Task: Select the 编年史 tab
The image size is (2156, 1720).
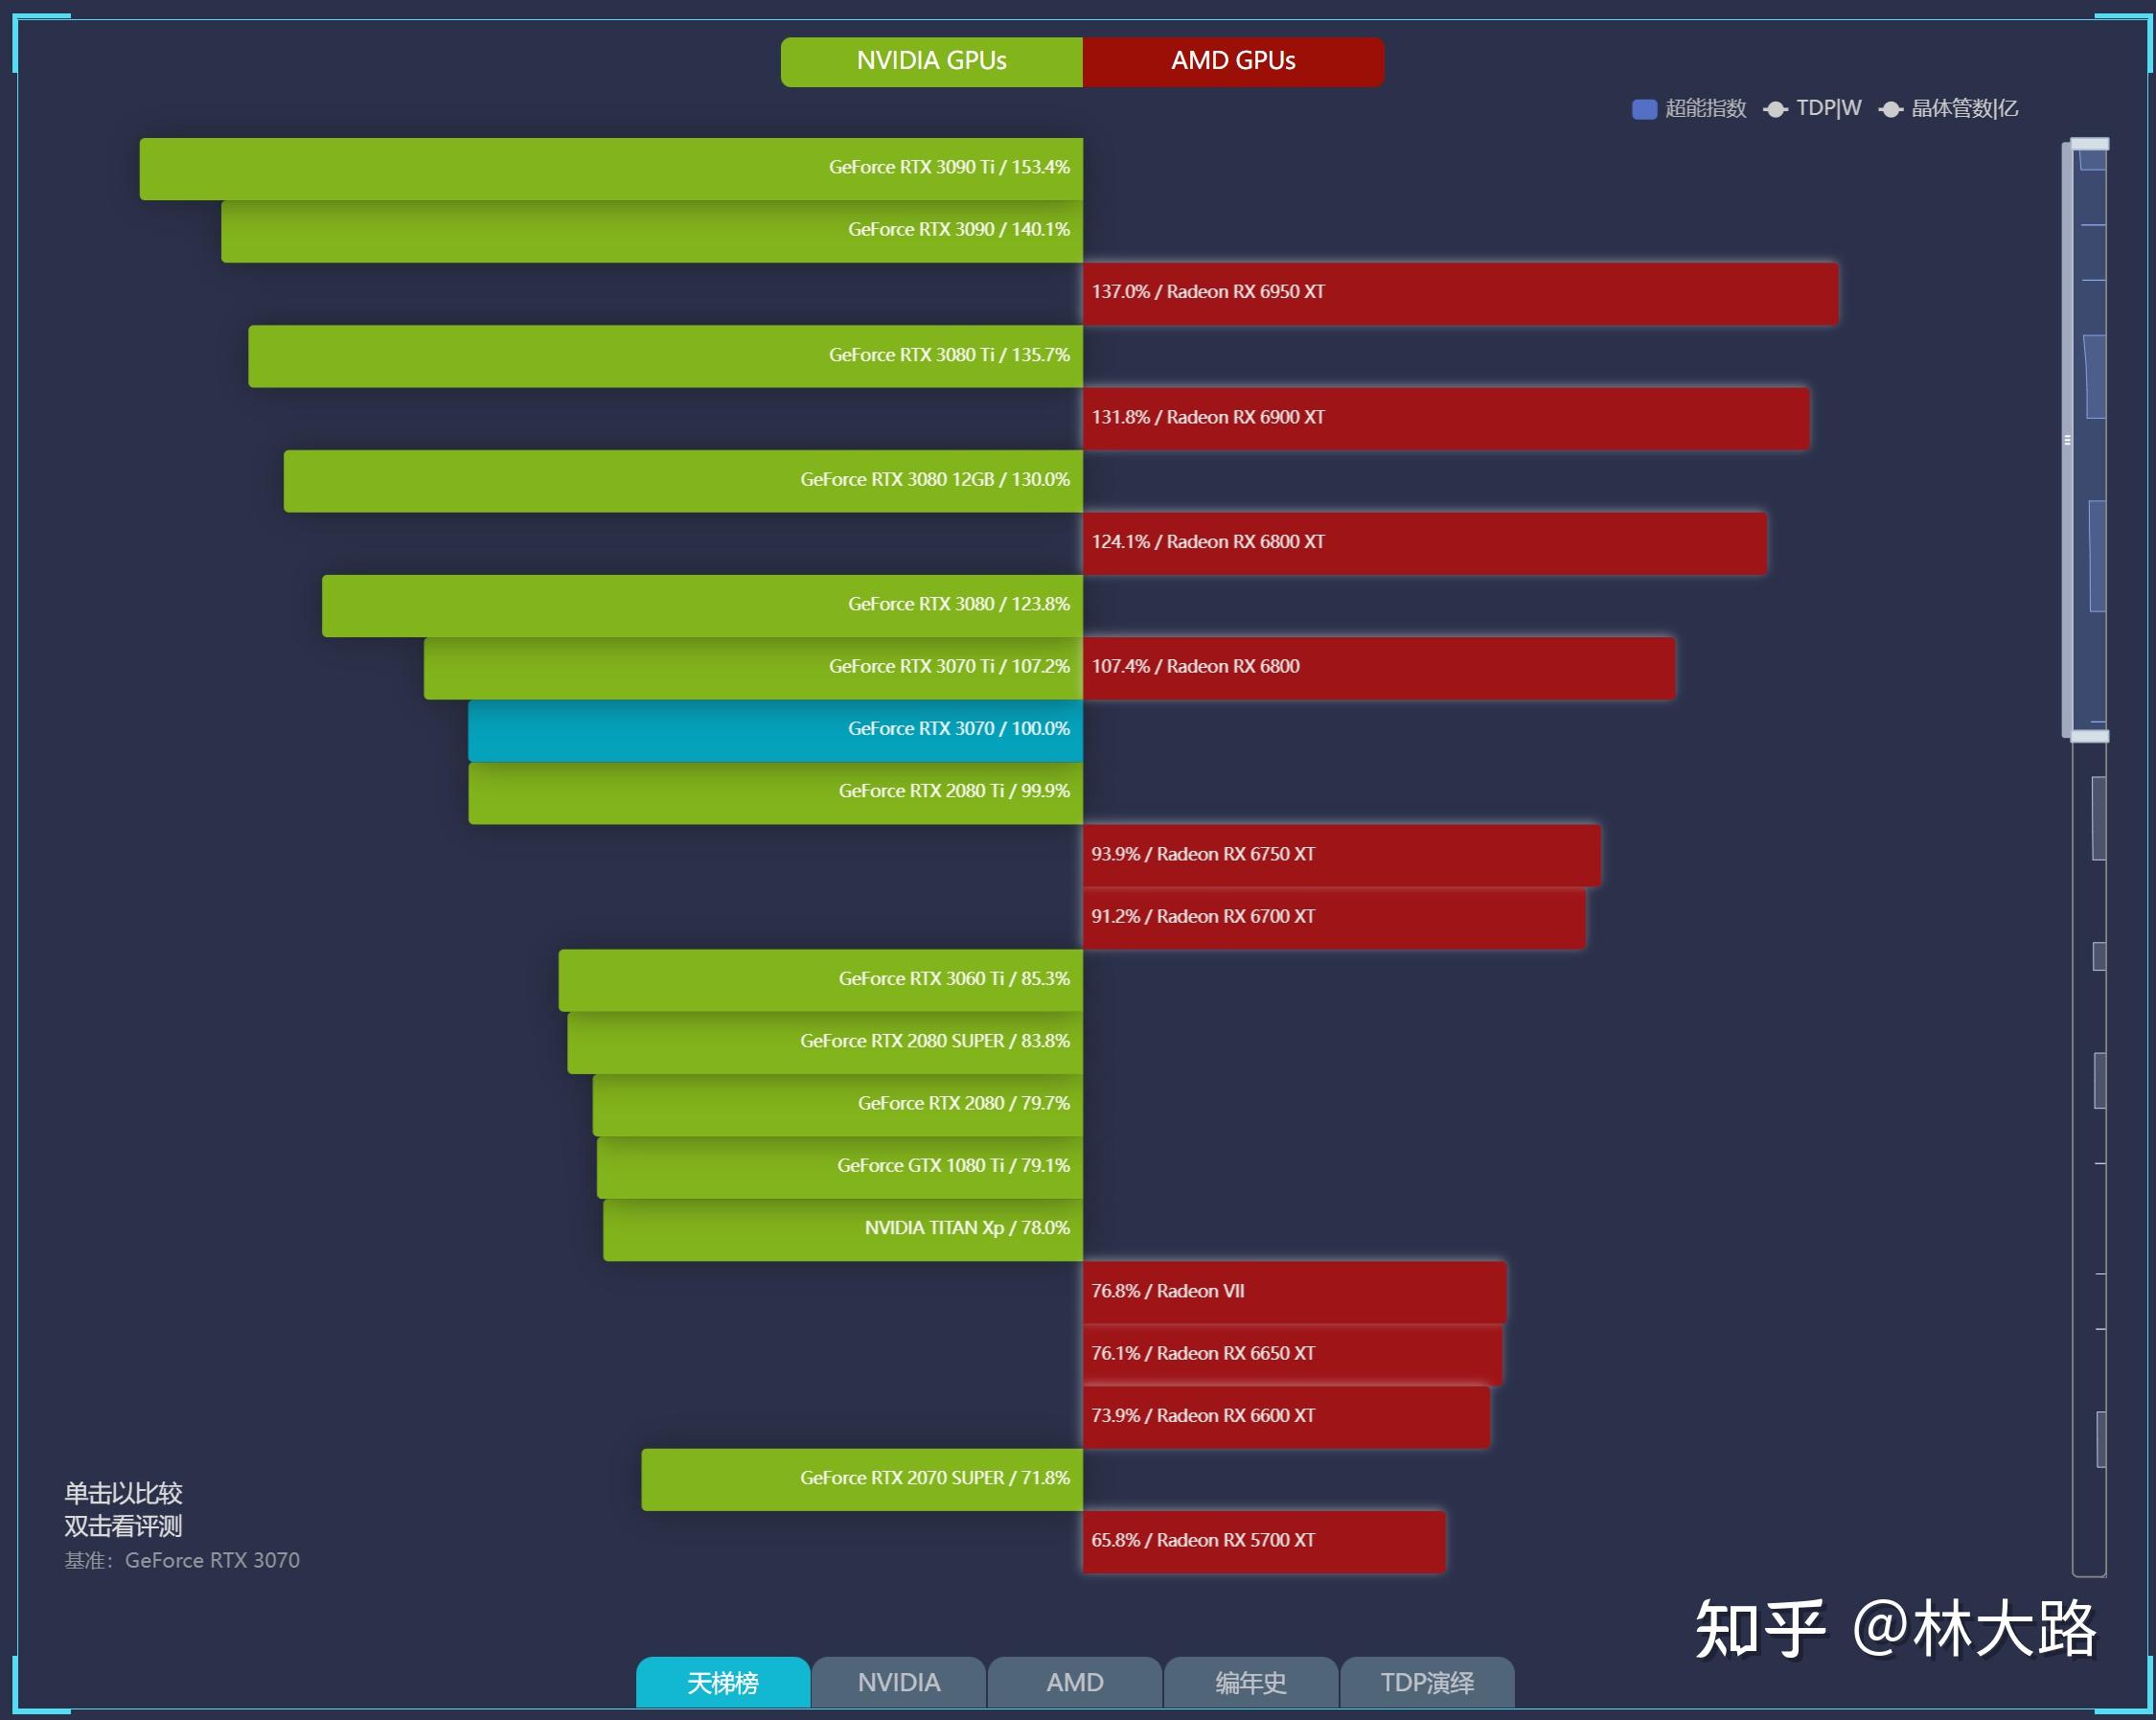Action: point(1290,1685)
